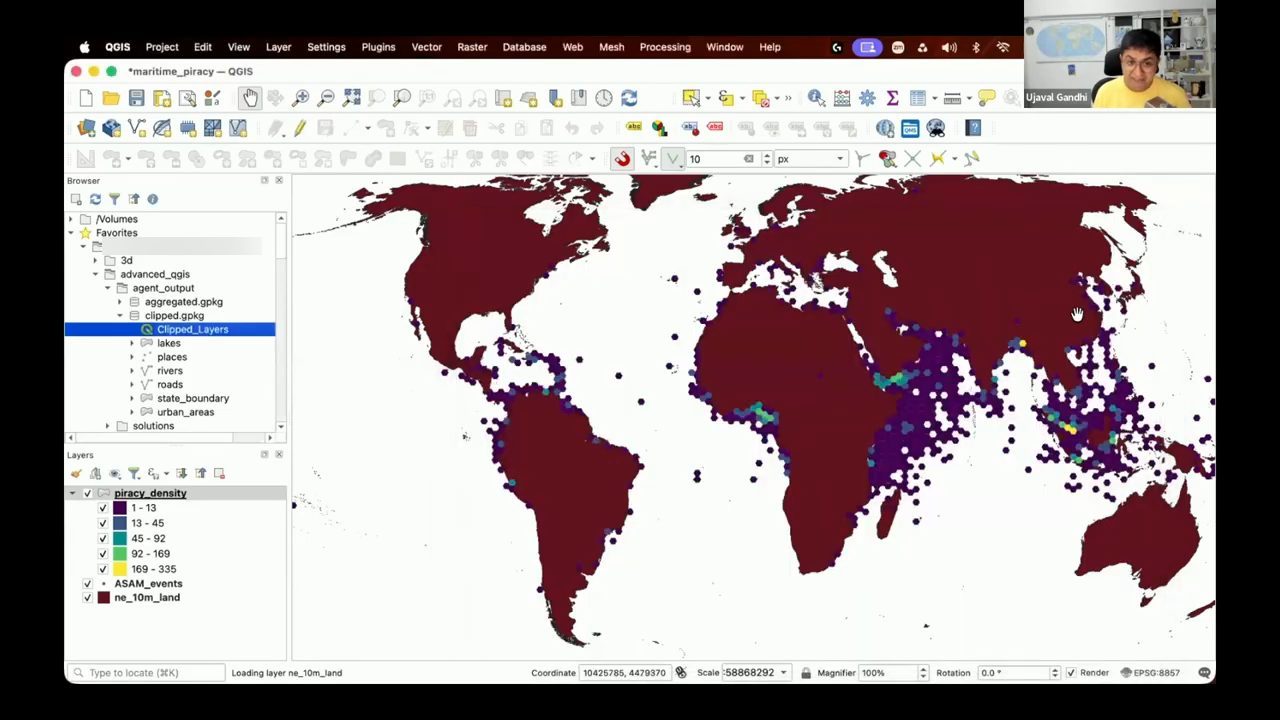Activate the Zoom Out magnifier tool
Screen dimensions: 1280x720
pyautogui.click(x=326, y=98)
